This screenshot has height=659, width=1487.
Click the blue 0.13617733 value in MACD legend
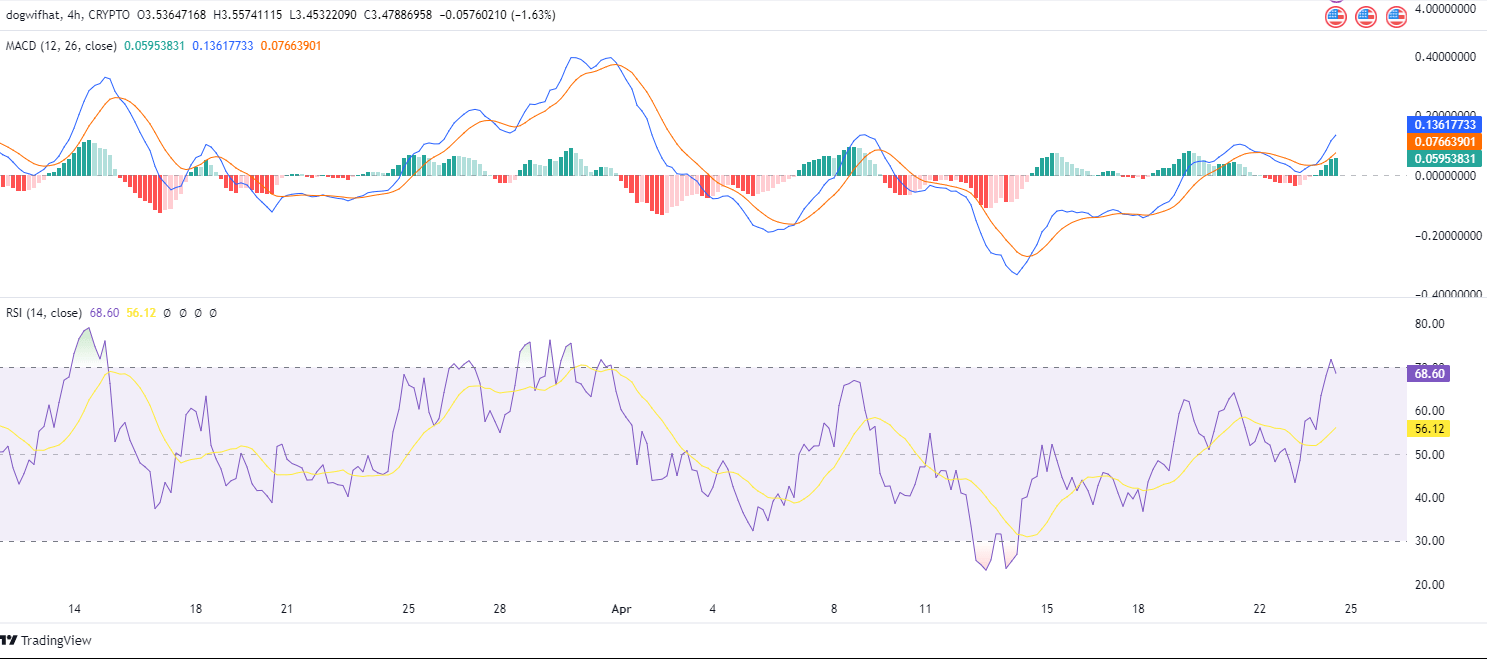[x=223, y=46]
